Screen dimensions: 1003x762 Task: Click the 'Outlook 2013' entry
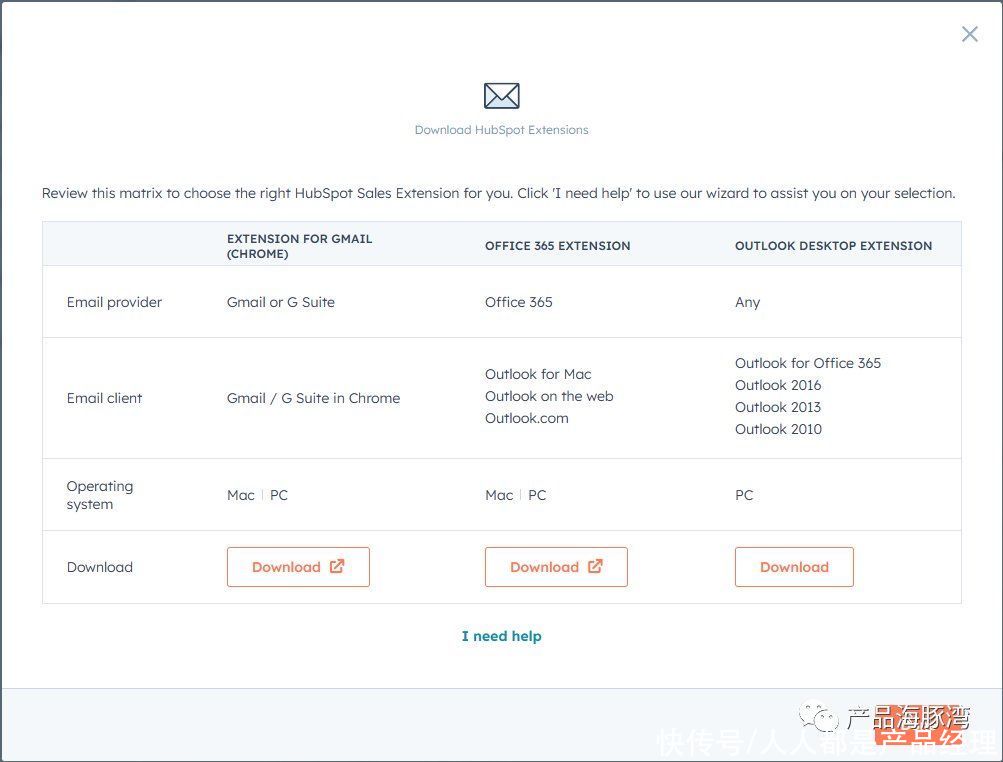tap(778, 408)
